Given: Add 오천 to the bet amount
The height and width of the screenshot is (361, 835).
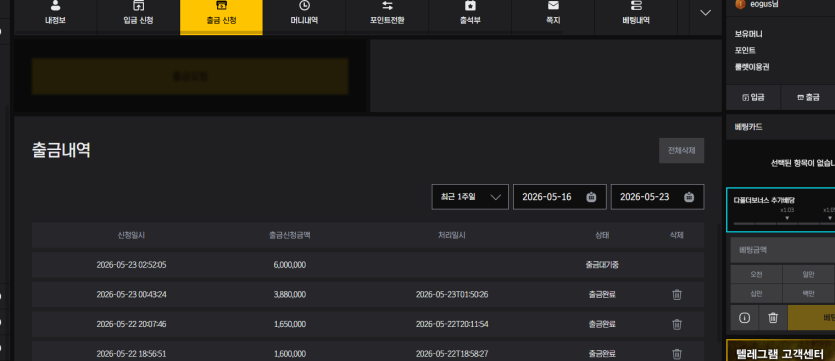Looking at the screenshot, I should point(756,275).
